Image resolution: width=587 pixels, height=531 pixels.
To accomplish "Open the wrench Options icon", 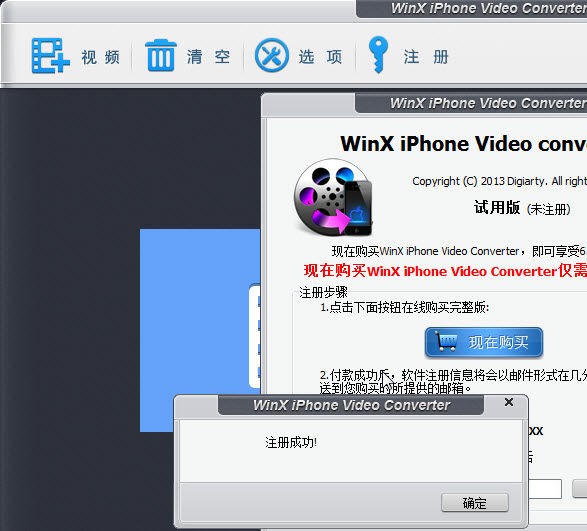I will tap(272, 55).
